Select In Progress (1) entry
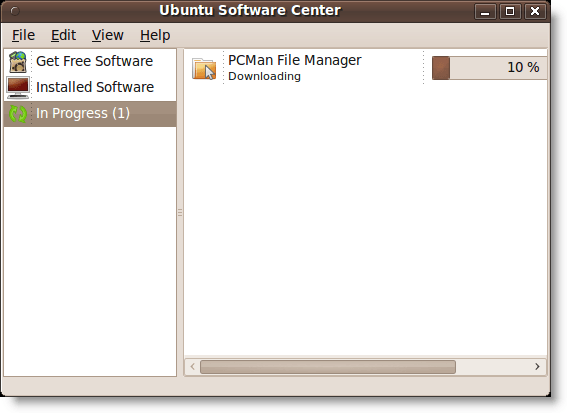567x413 pixels. tap(90, 114)
